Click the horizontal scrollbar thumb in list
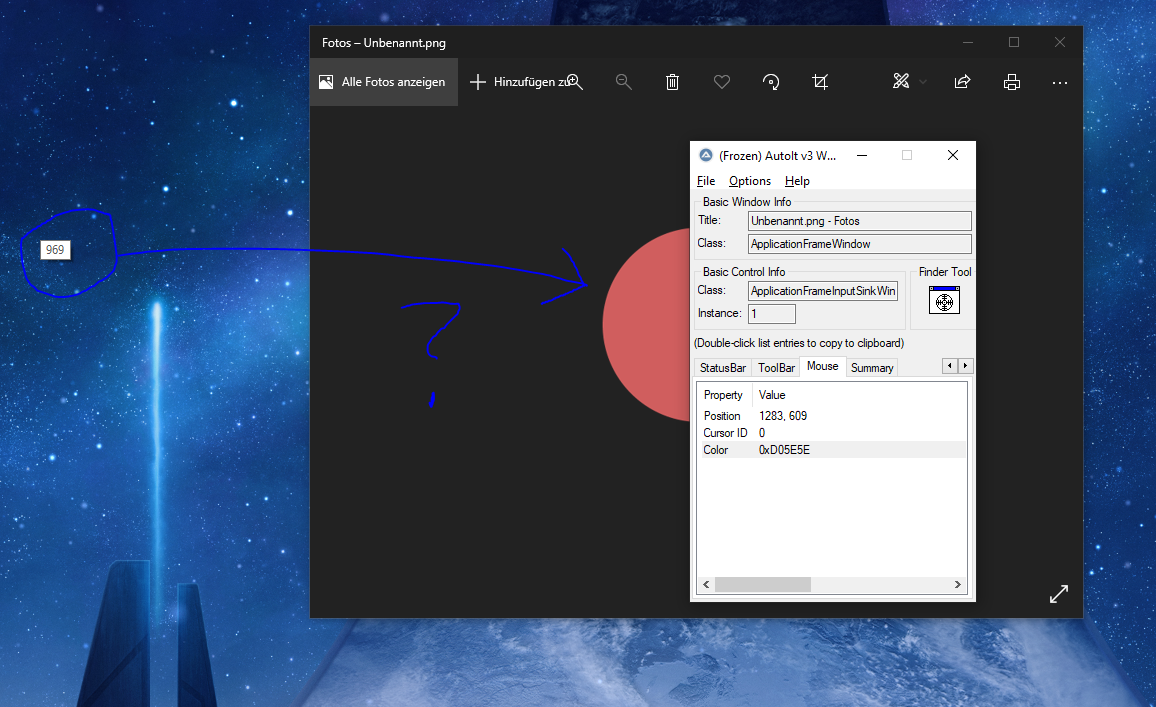Viewport: 1156px width, 707px height. pos(763,585)
